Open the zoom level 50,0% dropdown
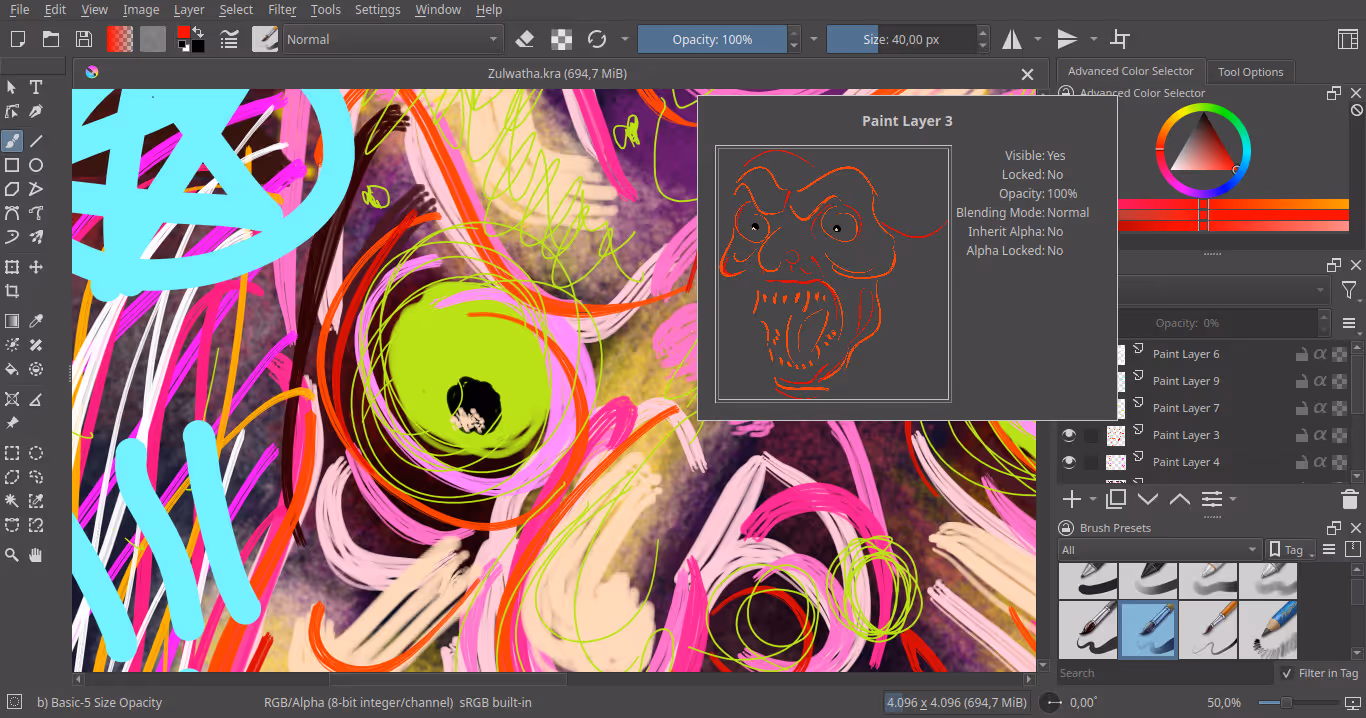Image resolution: width=1366 pixels, height=718 pixels. click(1224, 703)
